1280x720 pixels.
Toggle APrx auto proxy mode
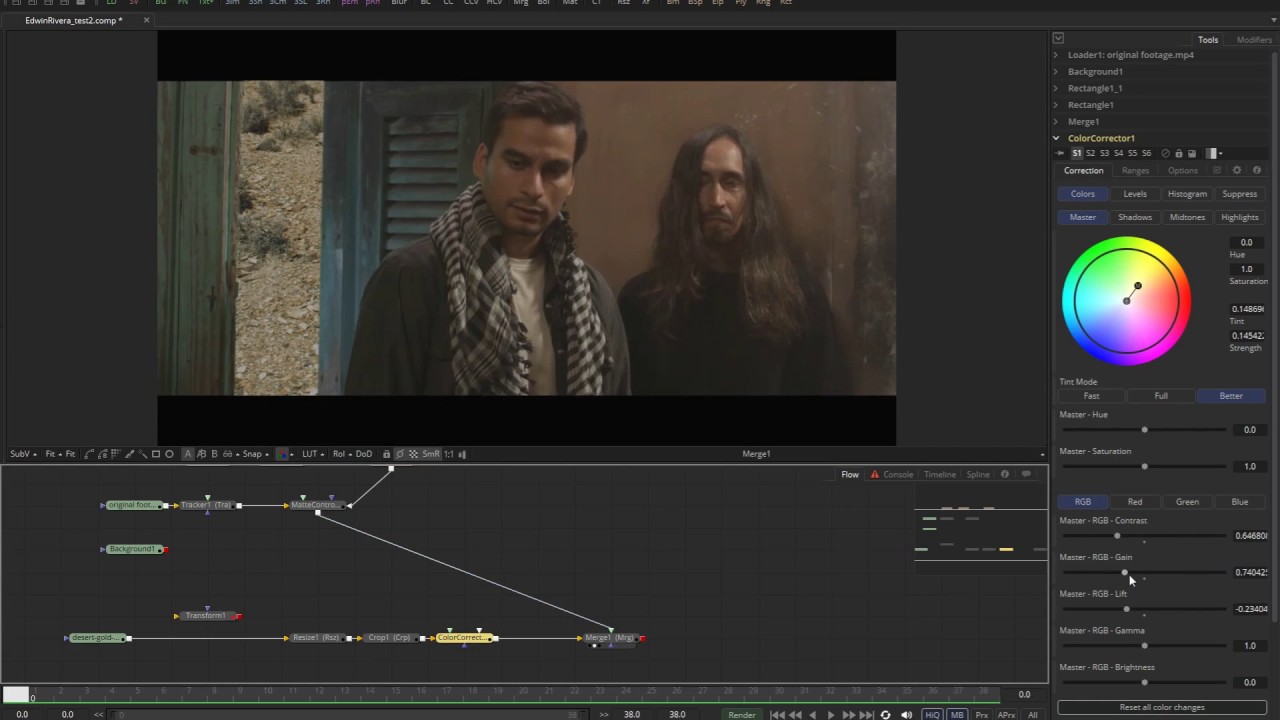[x=1006, y=715]
